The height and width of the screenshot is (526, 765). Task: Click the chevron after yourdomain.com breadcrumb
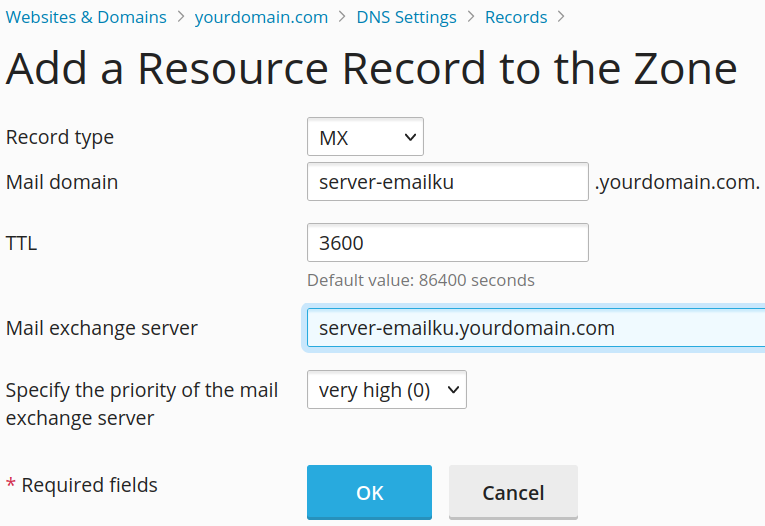(342, 17)
